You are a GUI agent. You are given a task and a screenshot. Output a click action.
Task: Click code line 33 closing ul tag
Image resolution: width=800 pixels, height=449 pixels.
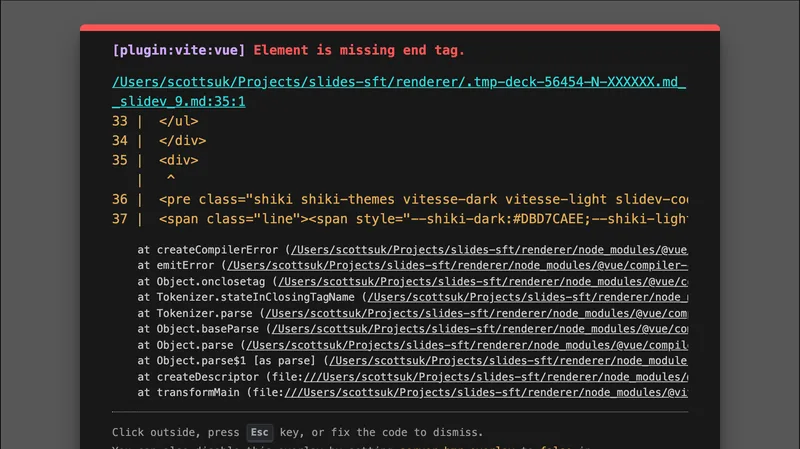point(178,121)
